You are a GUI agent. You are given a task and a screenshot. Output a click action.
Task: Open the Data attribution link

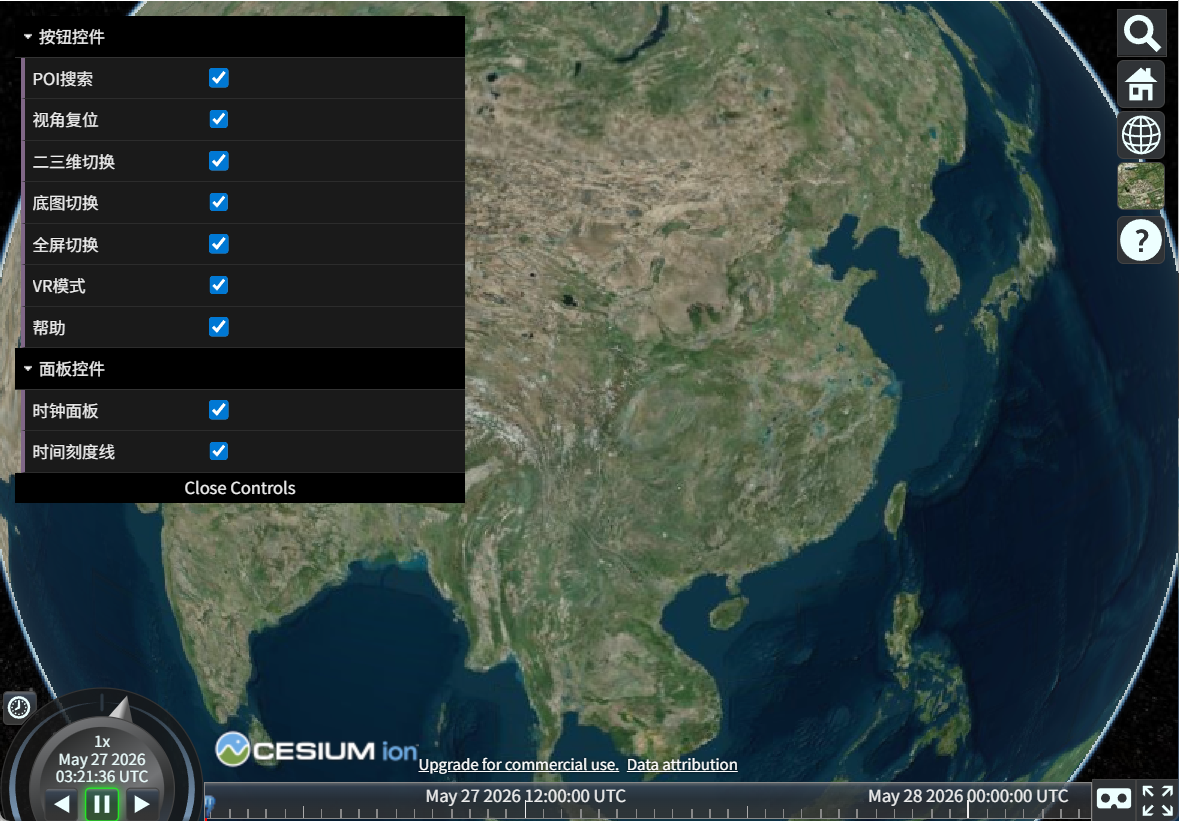click(682, 765)
